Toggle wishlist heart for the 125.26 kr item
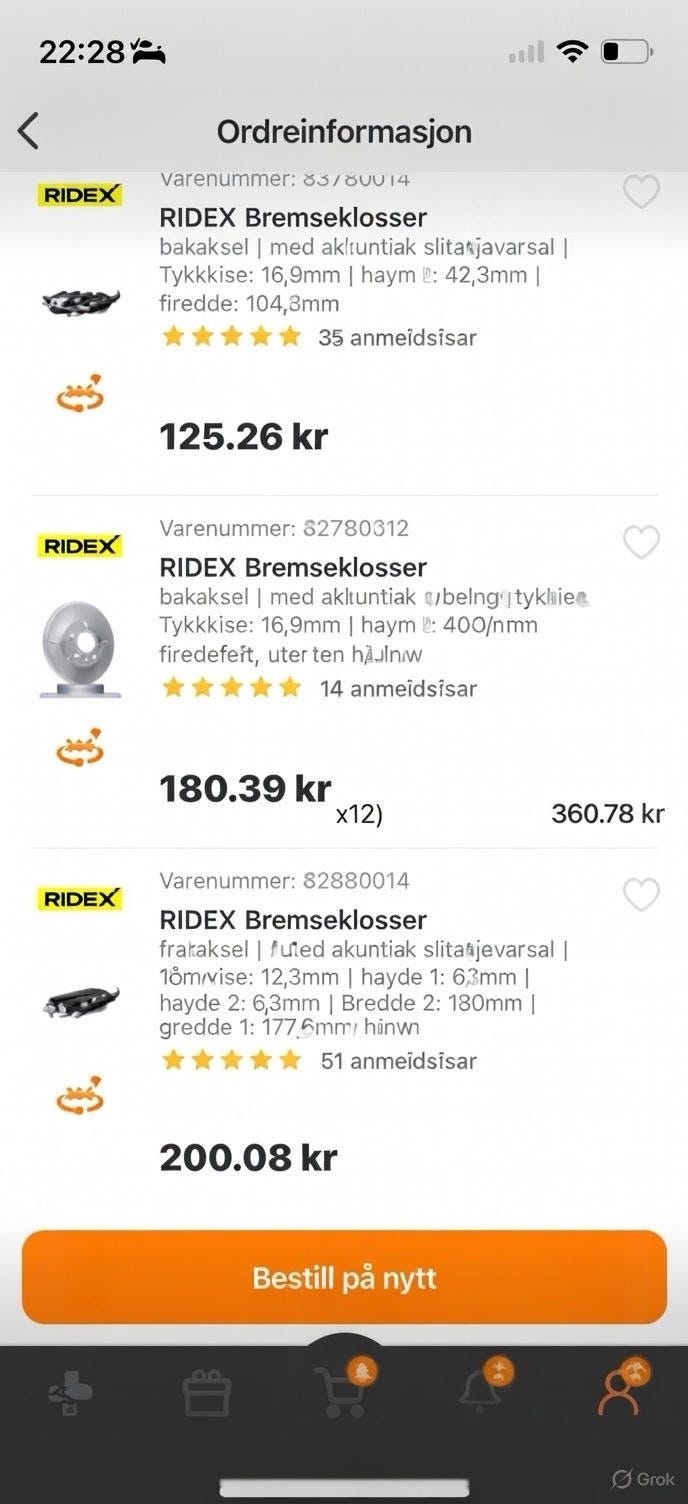688x1504 pixels. click(641, 191)
